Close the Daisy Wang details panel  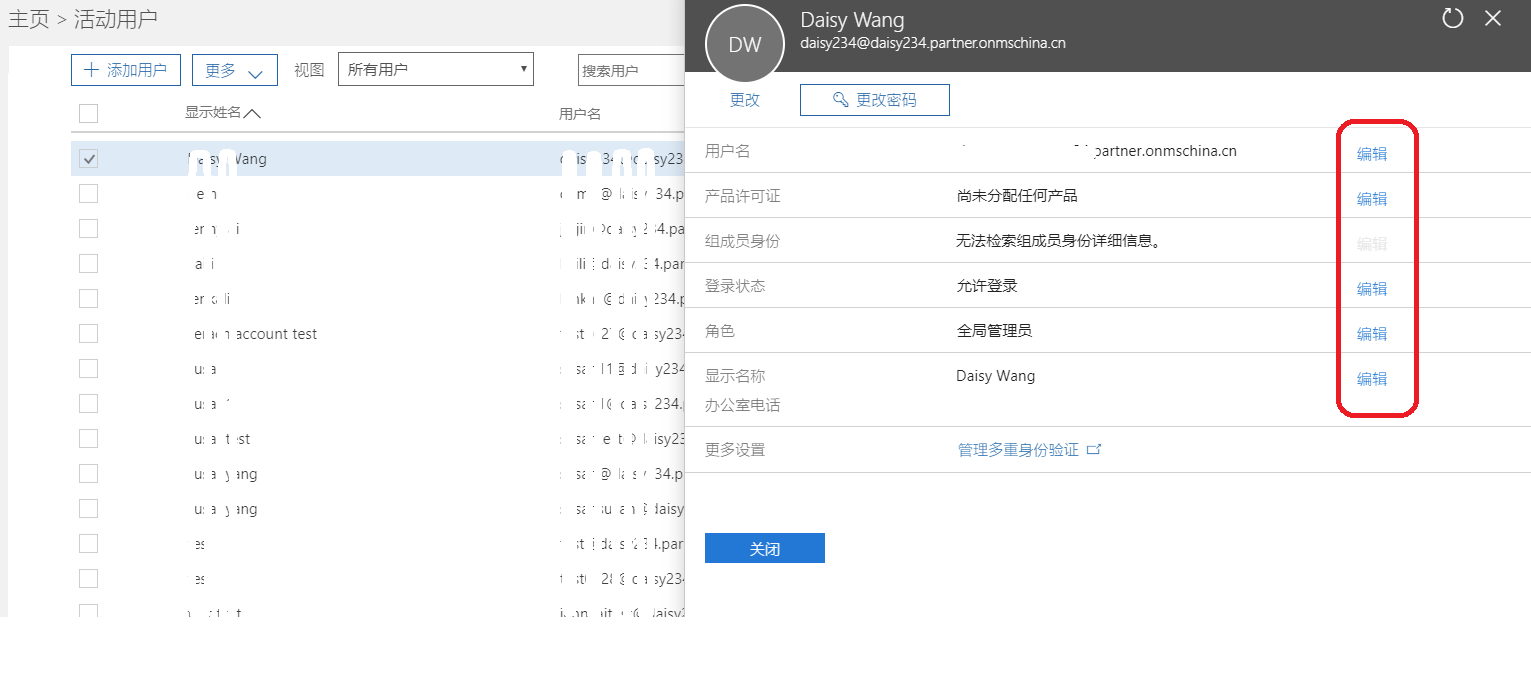[1493, 18]
